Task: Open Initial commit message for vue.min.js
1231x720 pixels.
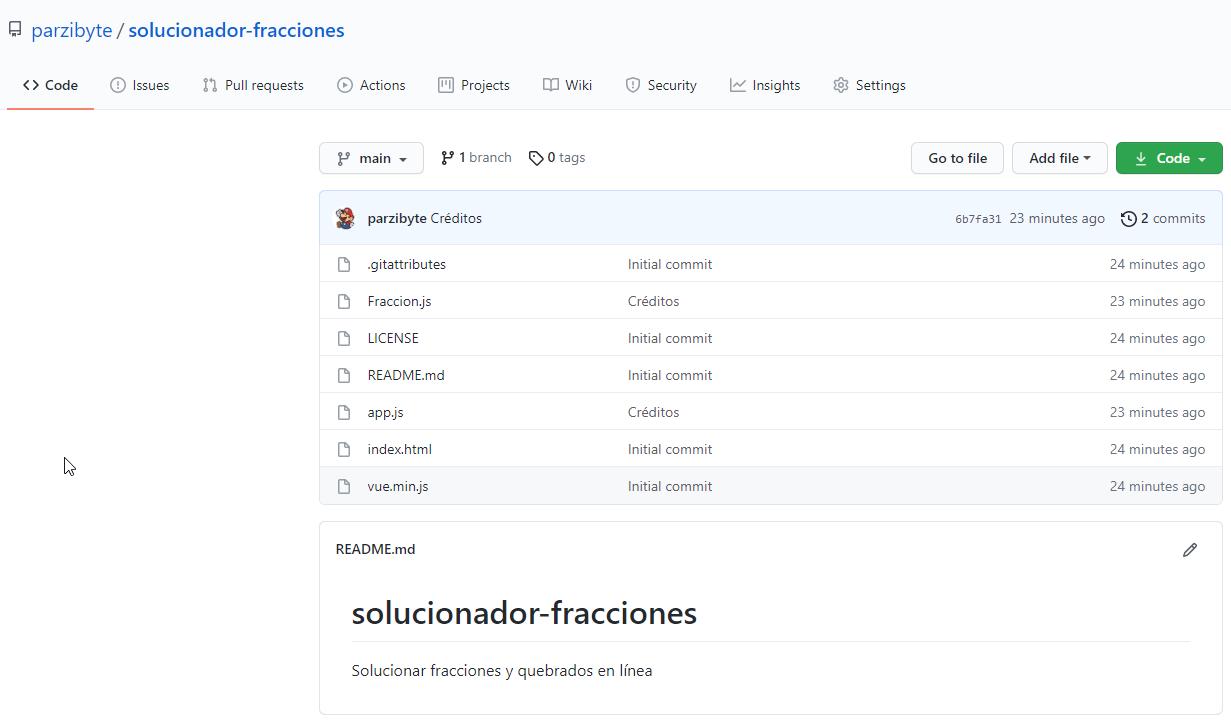Action: point(670,486)
